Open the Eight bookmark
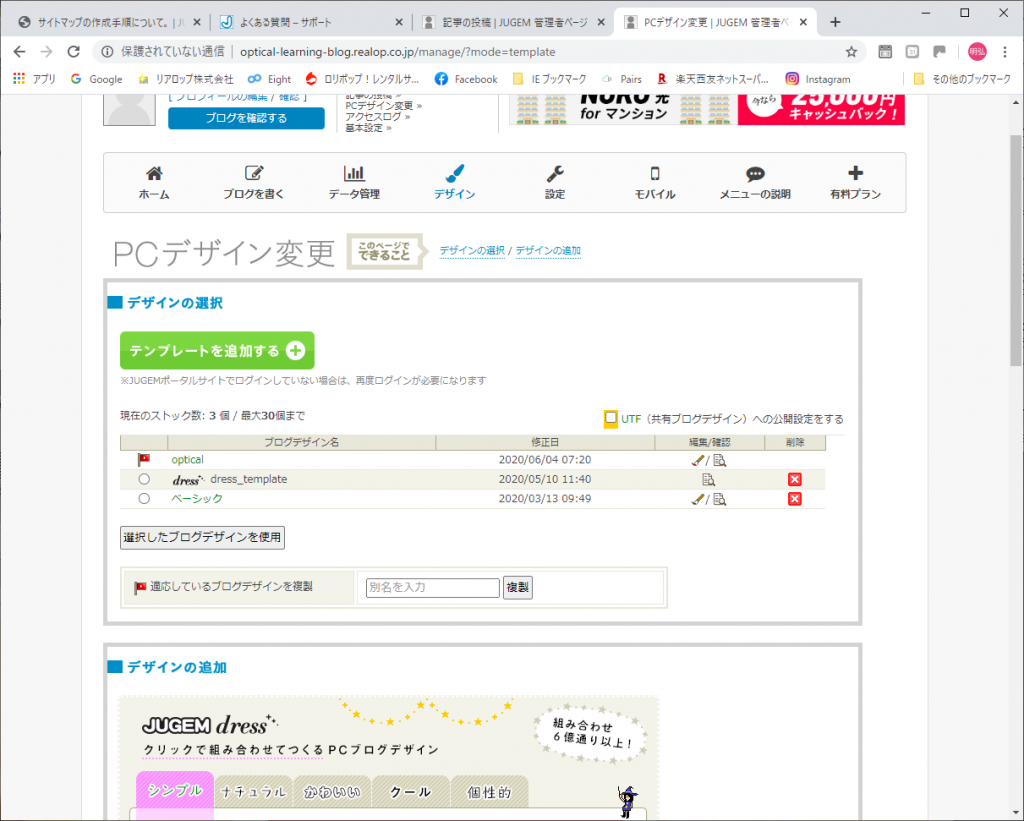The height and width of the screenshot is (821, 1024). click(x=269, y=79)
